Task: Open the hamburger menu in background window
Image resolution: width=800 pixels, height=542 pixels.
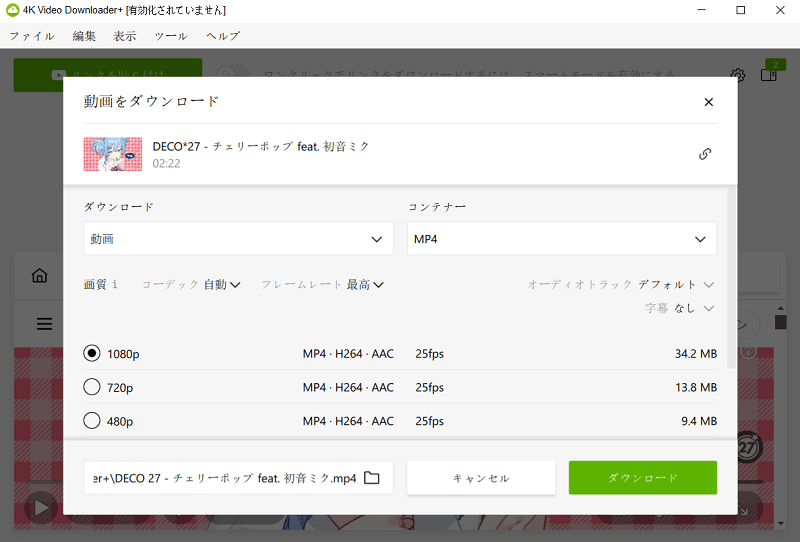Action: [44, 324]
